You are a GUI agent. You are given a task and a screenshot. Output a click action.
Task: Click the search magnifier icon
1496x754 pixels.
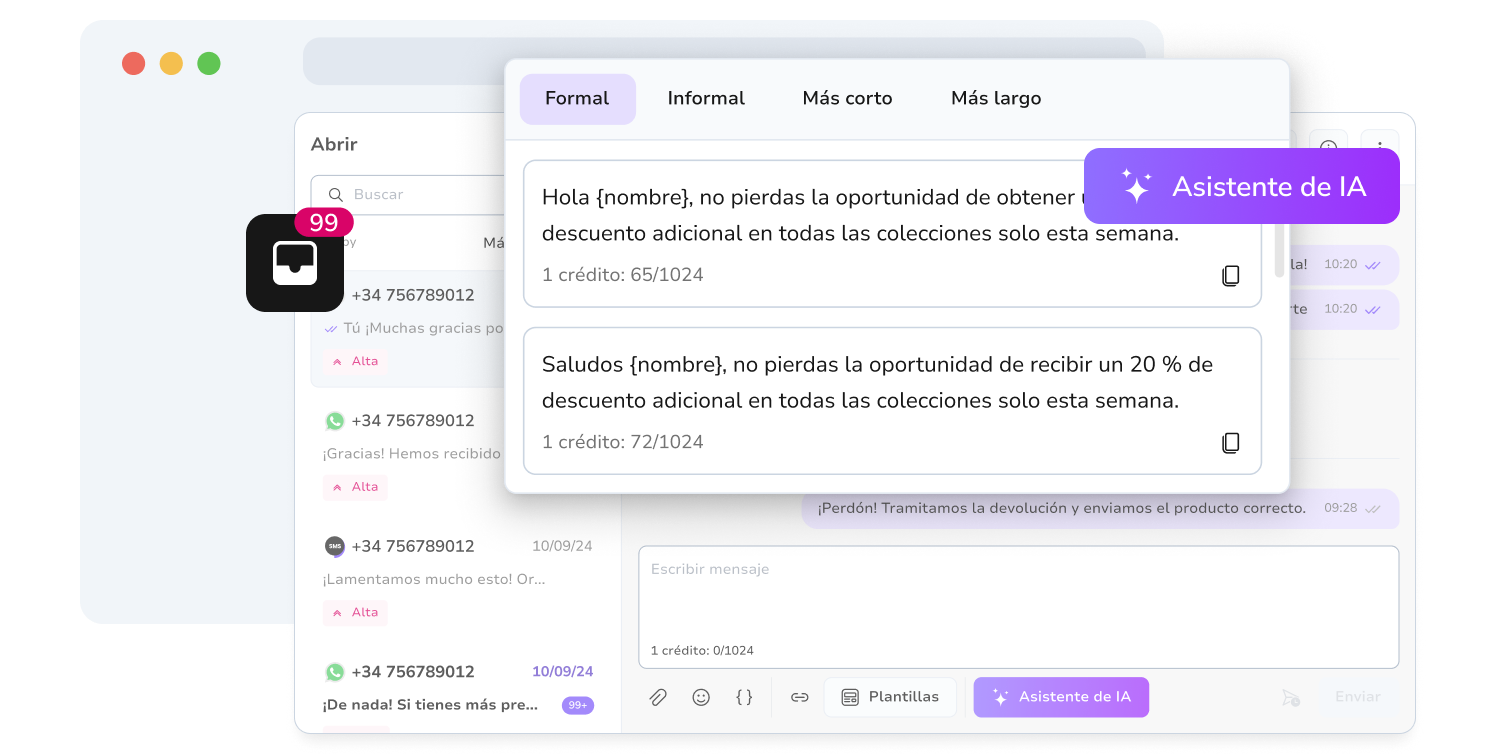click(x=335, y=195)
